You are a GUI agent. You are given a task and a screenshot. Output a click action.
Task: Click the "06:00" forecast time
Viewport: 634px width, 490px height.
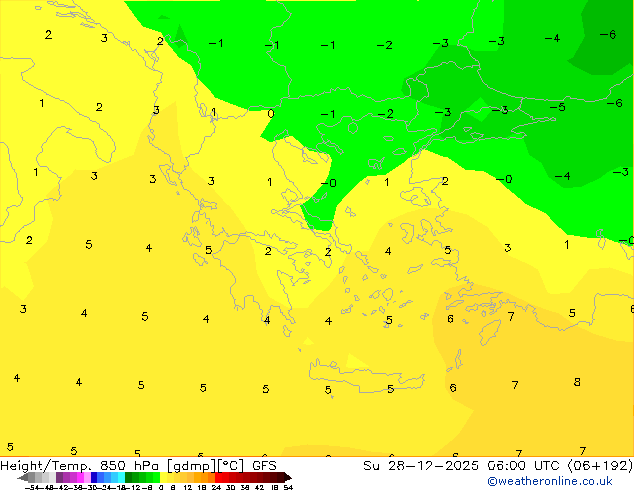[x=506, y=466]
